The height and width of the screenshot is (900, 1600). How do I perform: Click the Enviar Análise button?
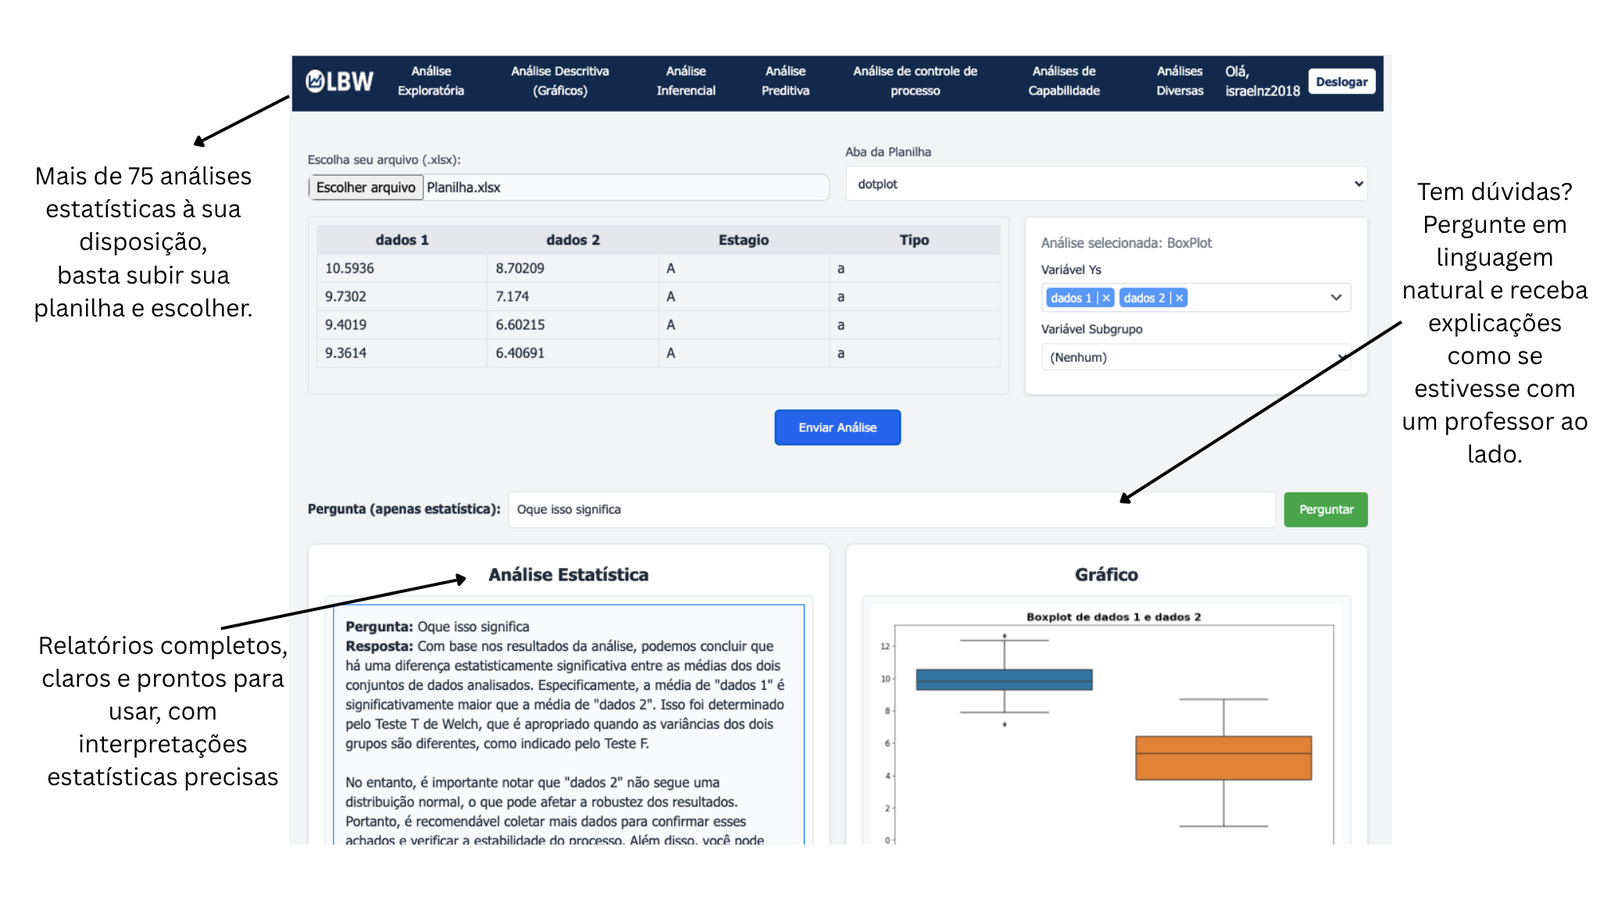coord(837,427)
